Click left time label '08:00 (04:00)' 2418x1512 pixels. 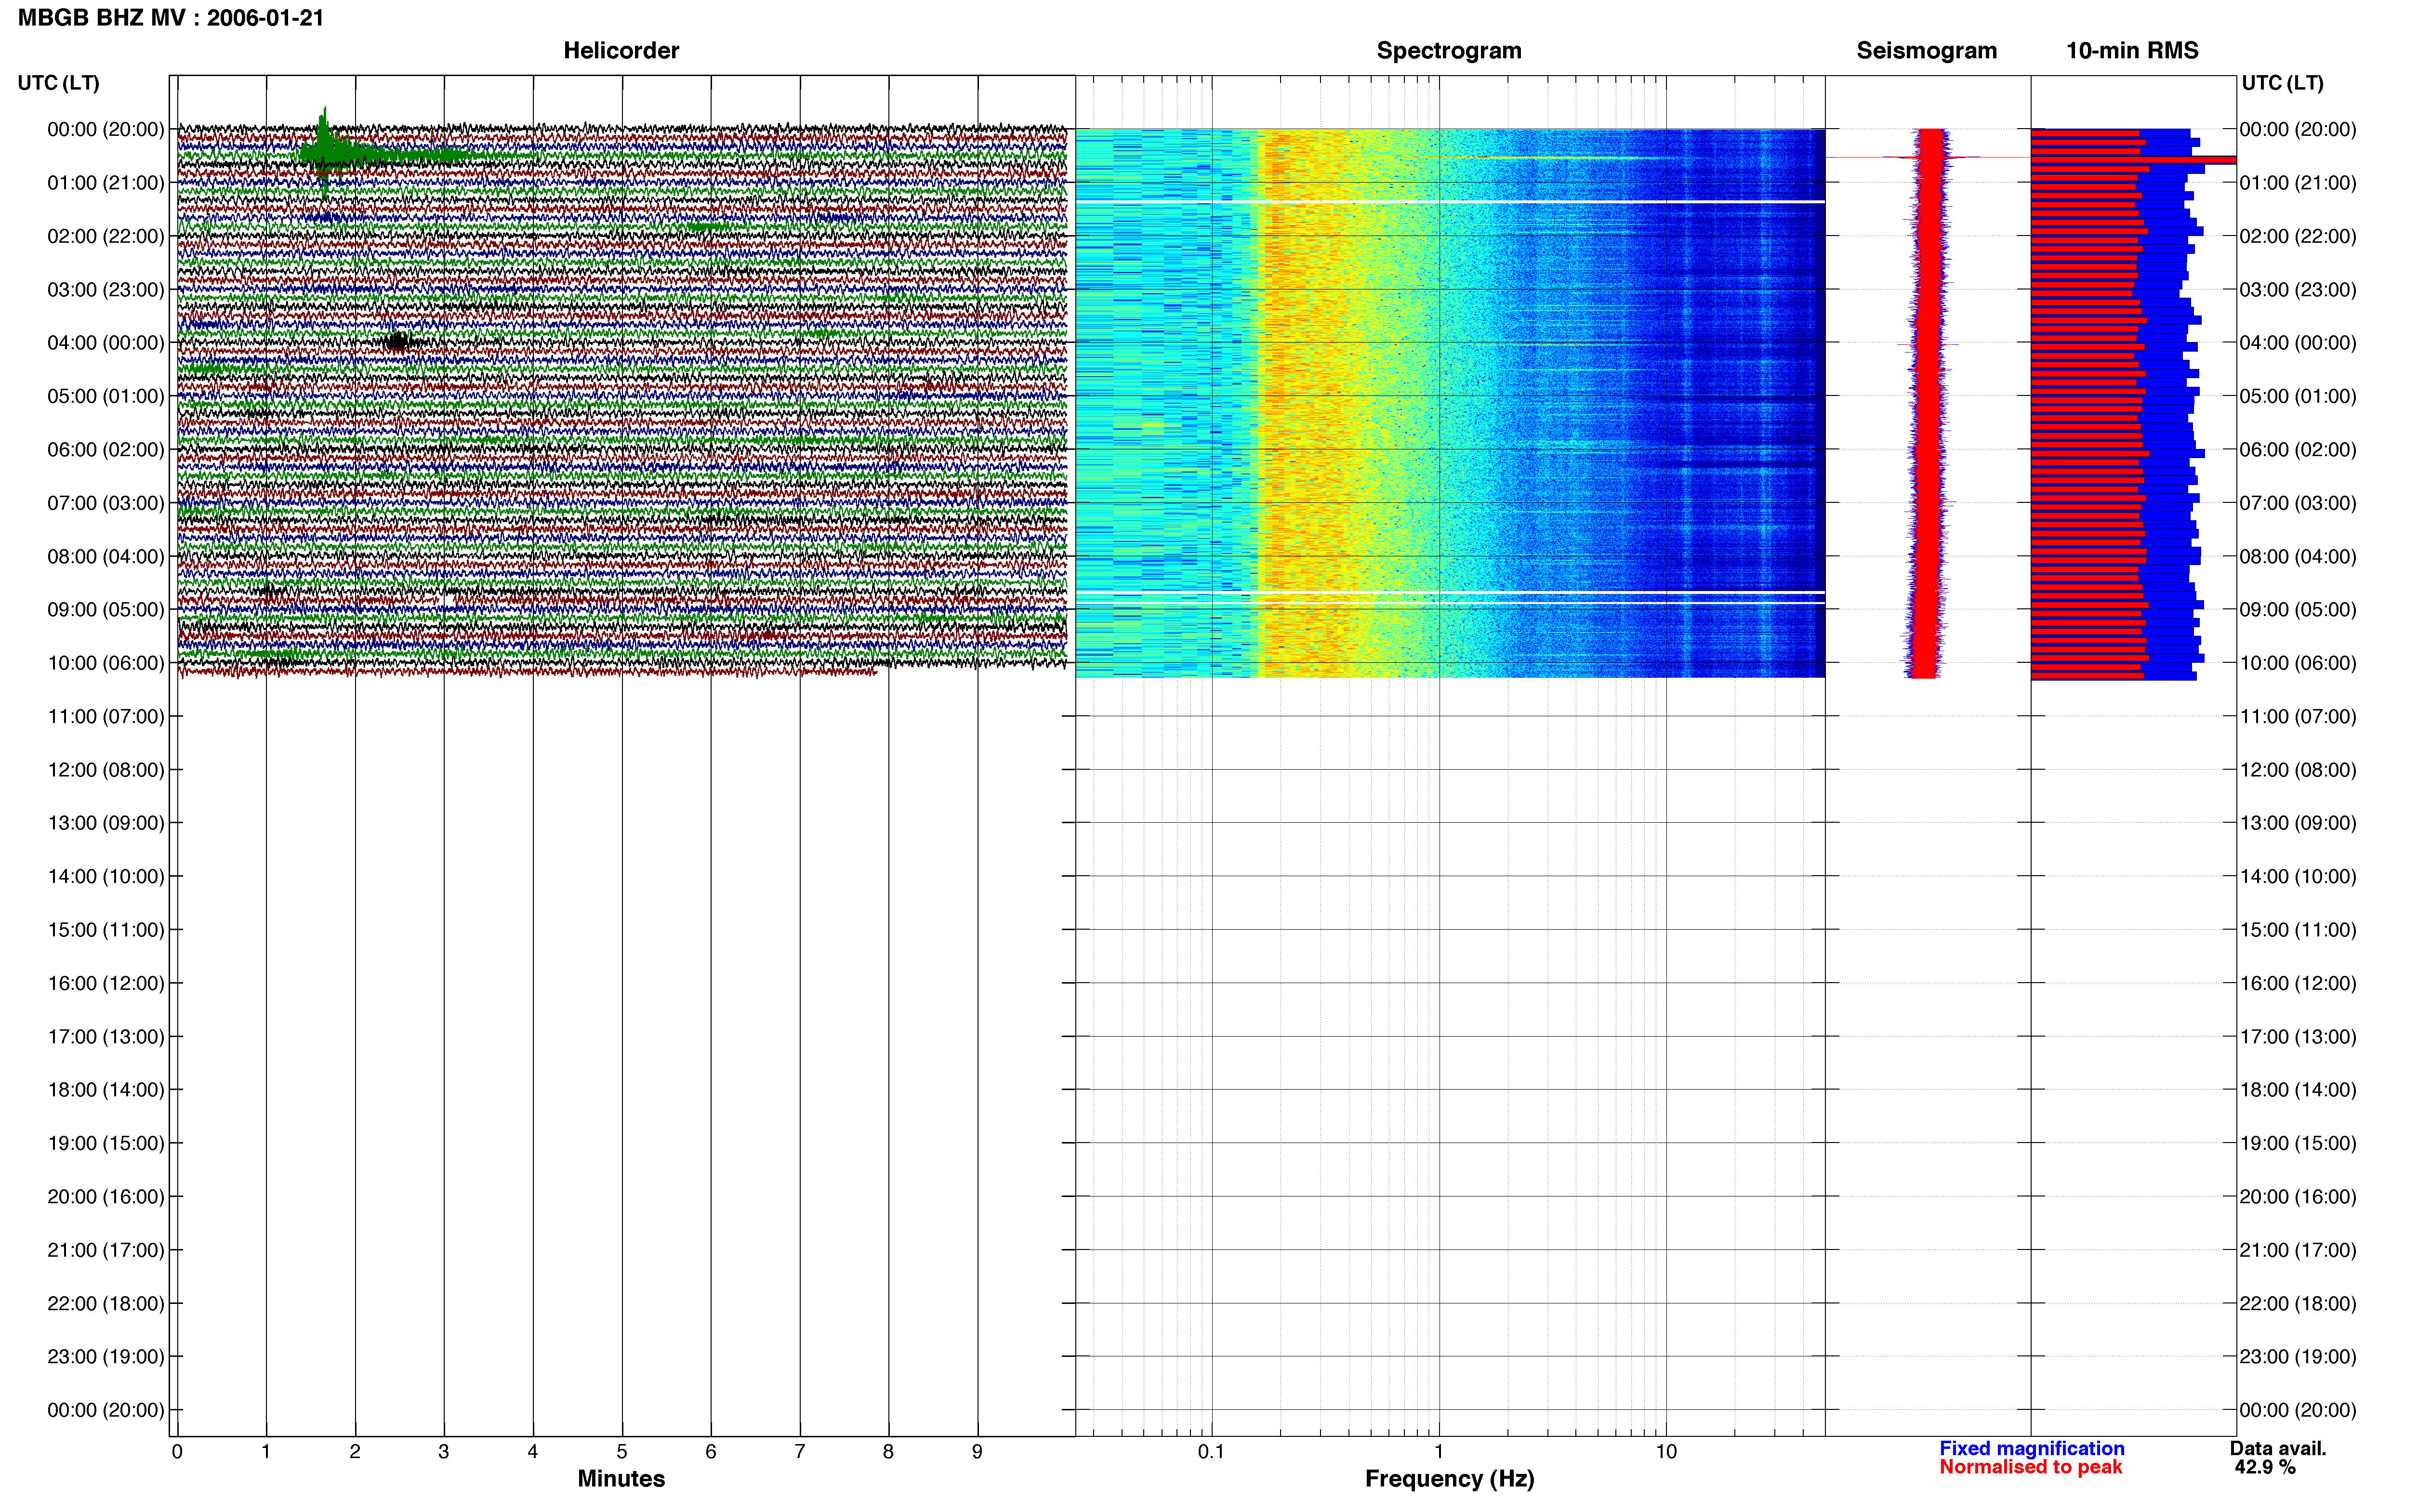[x=106, y=556]
